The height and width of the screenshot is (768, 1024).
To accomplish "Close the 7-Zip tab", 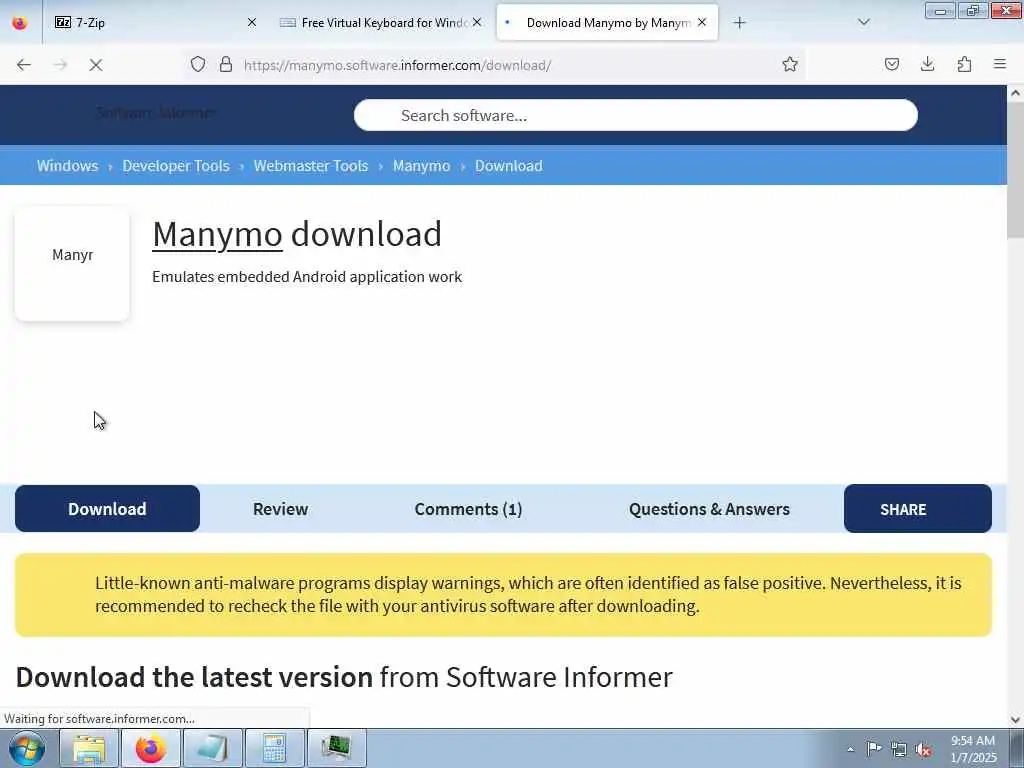I will coord(252,22).
